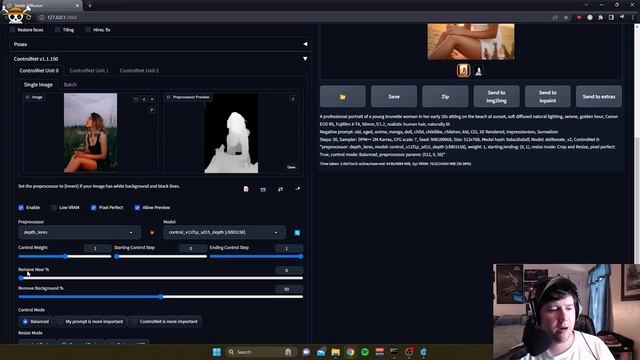The image size is (640, 360).
Task: Click the new canvas document icon
Action: click(246, 189)
